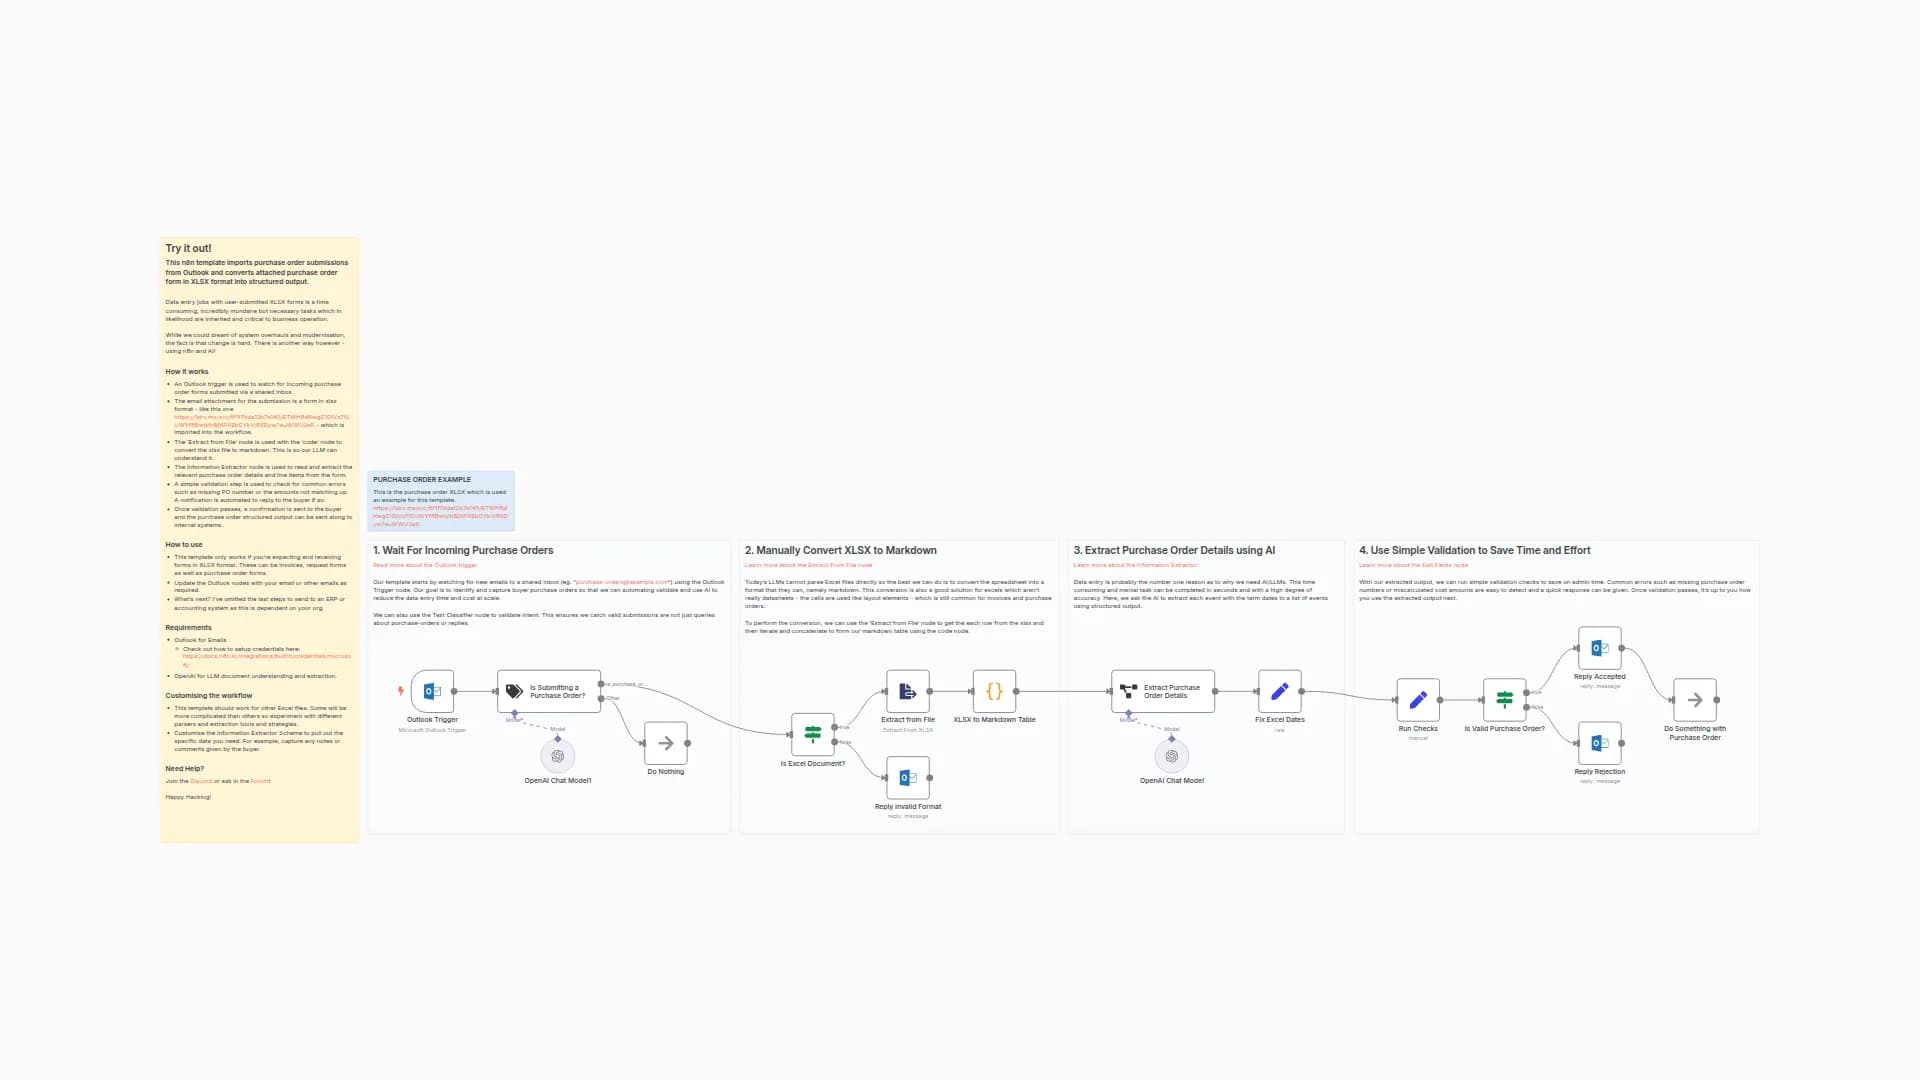Click the 'How to use' subheading
Screen dimensions: 1920x1080
pyautogui.click(x=184, y=545)
